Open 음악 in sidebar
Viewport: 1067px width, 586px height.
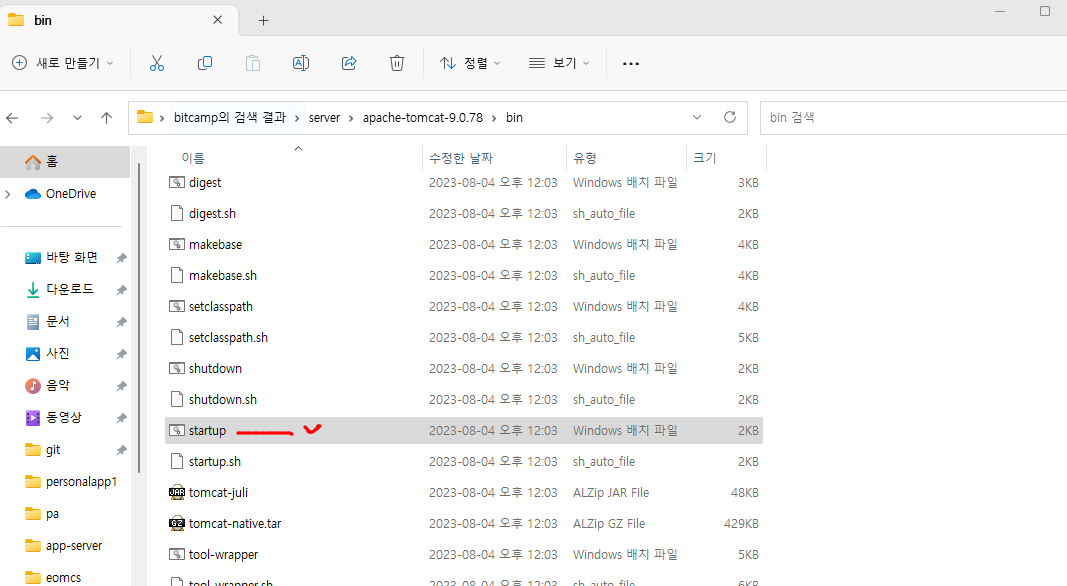pyautogui.click(x=57, y=385)
